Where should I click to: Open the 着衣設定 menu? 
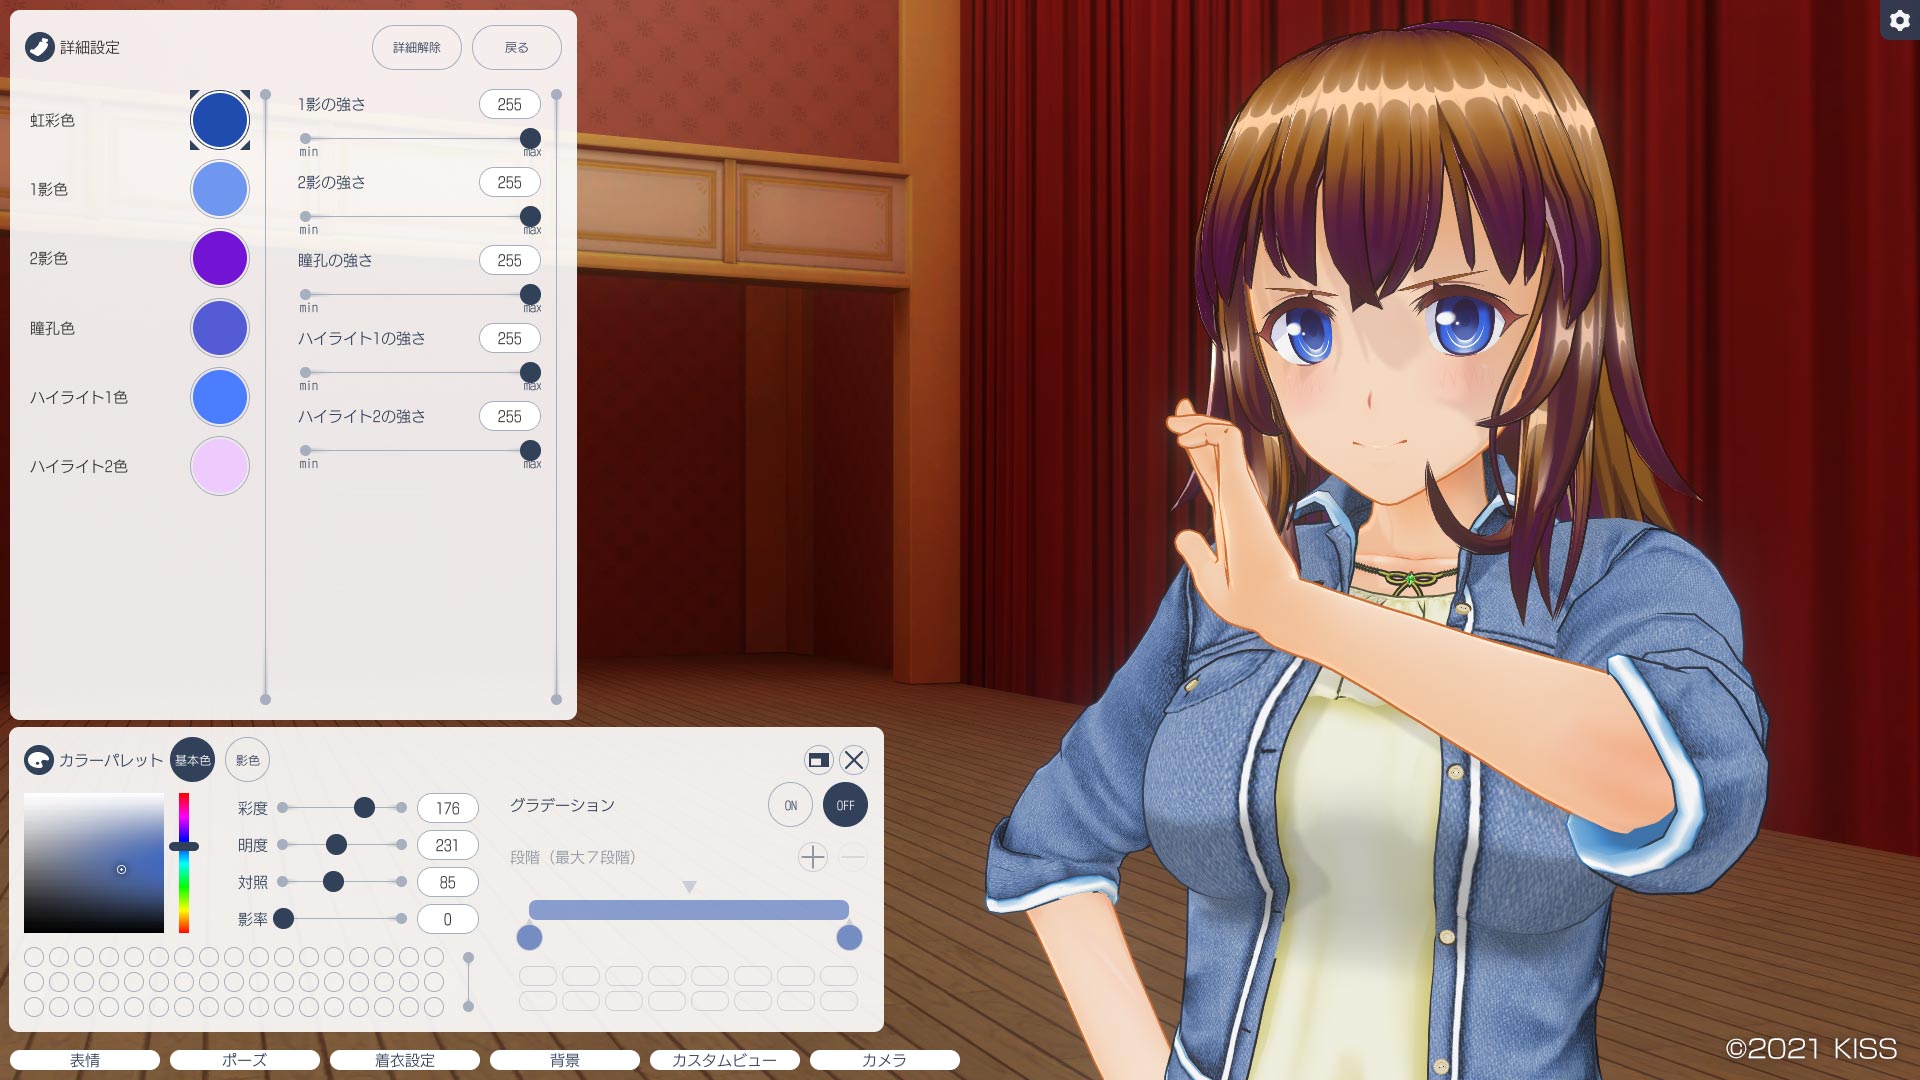pos(405,1060)
